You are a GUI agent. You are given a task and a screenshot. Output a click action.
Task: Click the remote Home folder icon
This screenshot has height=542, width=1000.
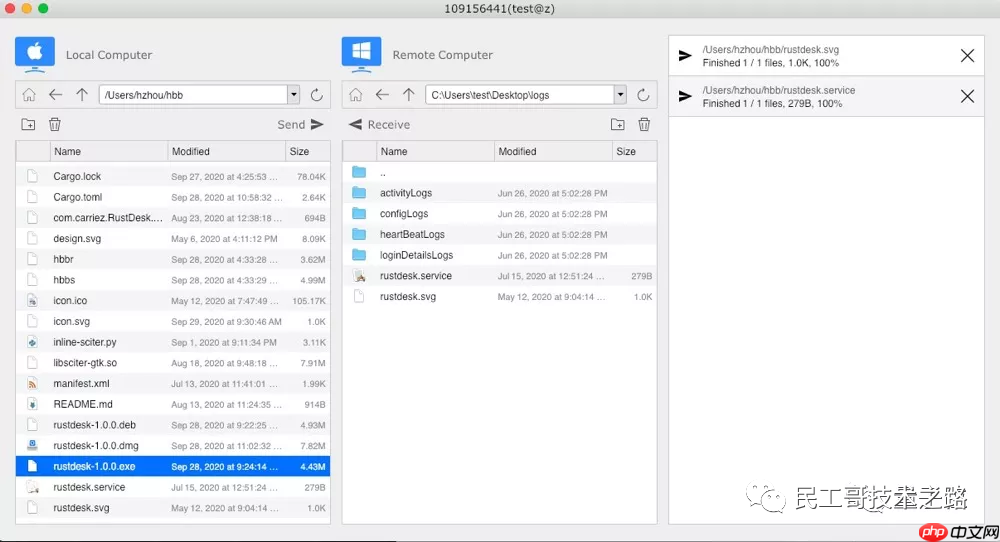356,95
